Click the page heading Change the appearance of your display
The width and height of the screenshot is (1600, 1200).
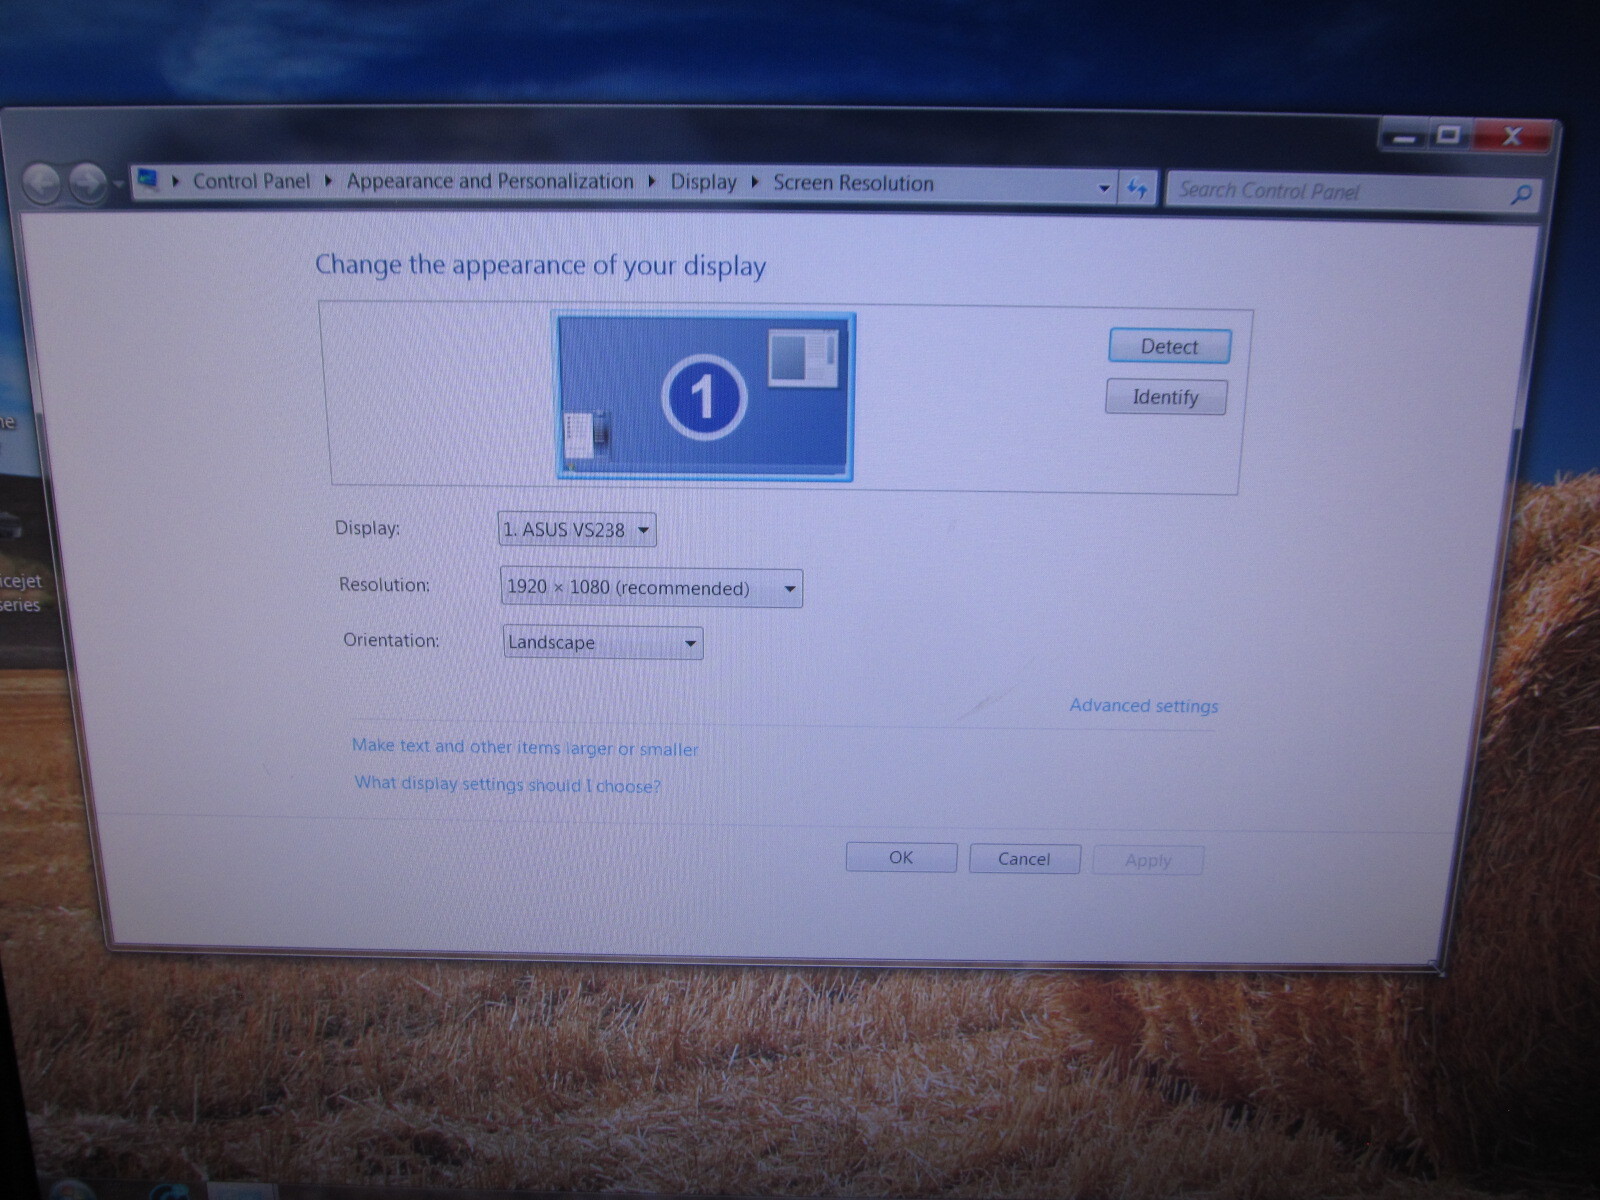(541, 265)
